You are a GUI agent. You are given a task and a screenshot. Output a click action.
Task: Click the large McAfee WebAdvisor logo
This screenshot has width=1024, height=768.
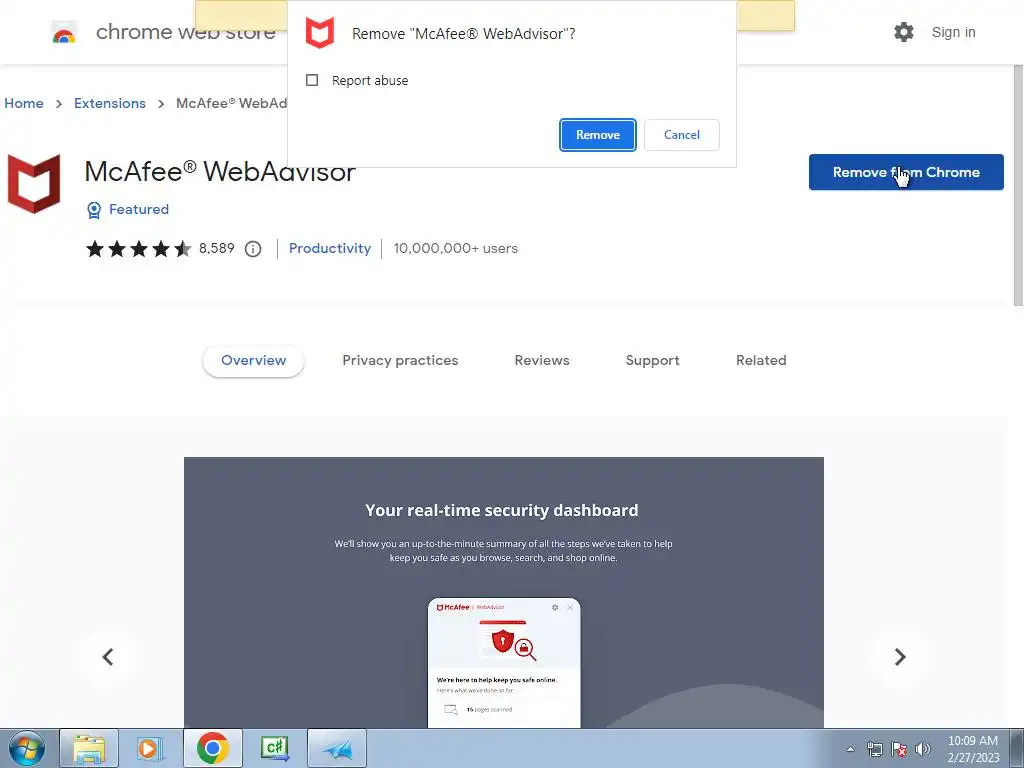pyautogui.click(x=34, y=184)
